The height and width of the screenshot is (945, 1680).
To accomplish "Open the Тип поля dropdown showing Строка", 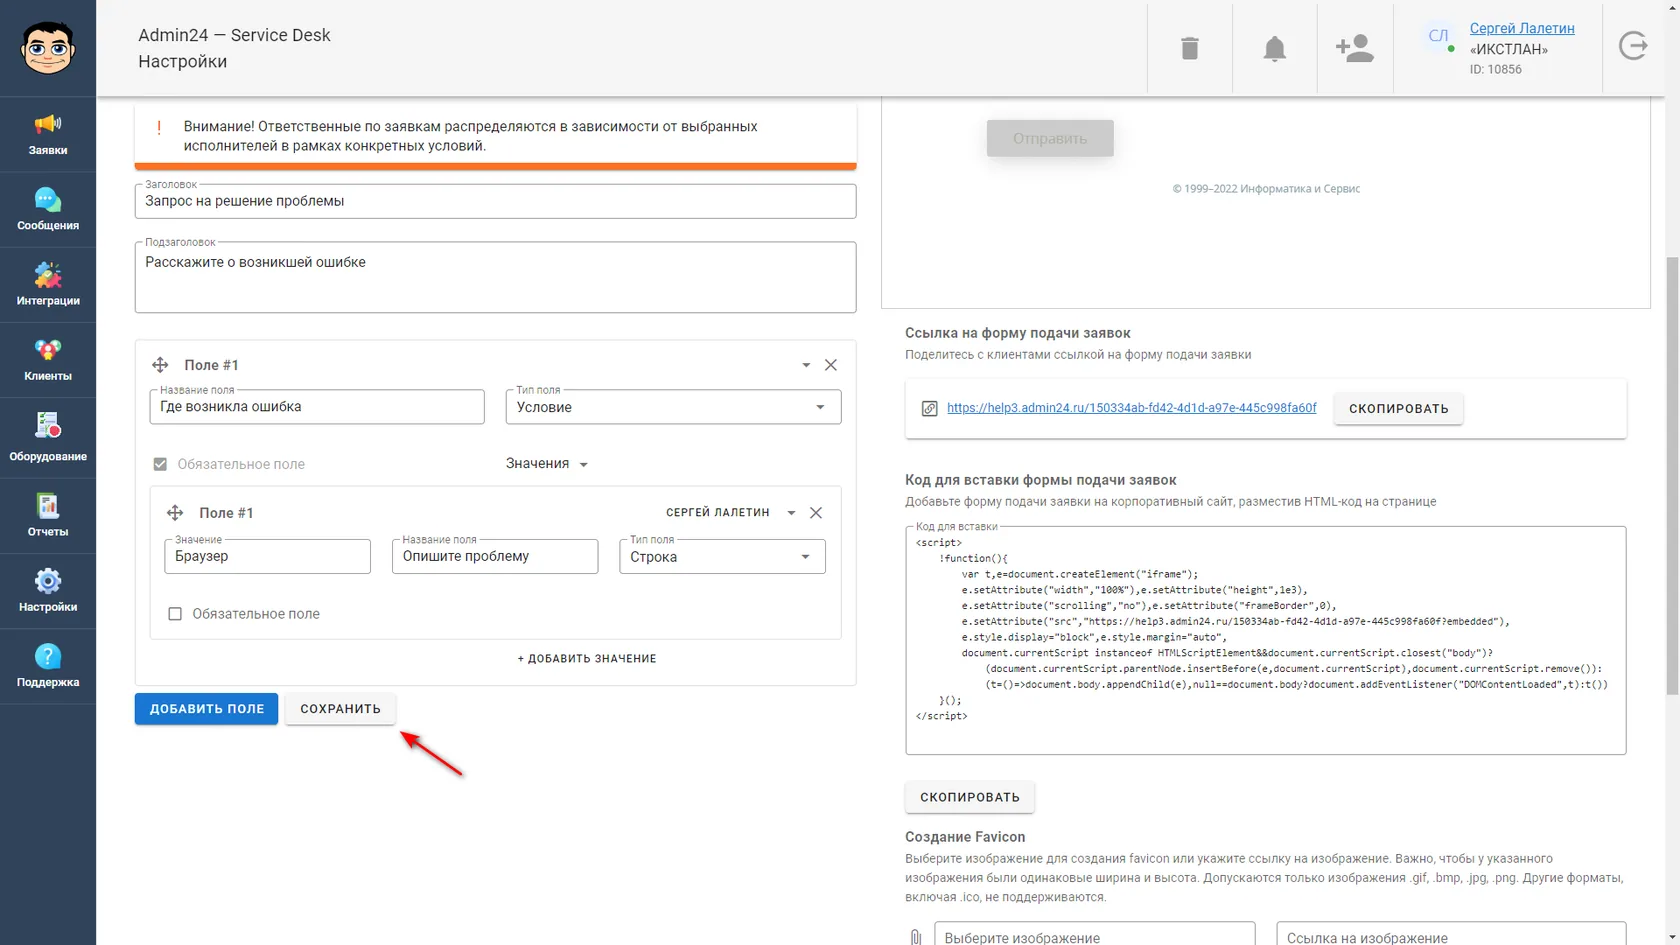I will click(722, 557).
